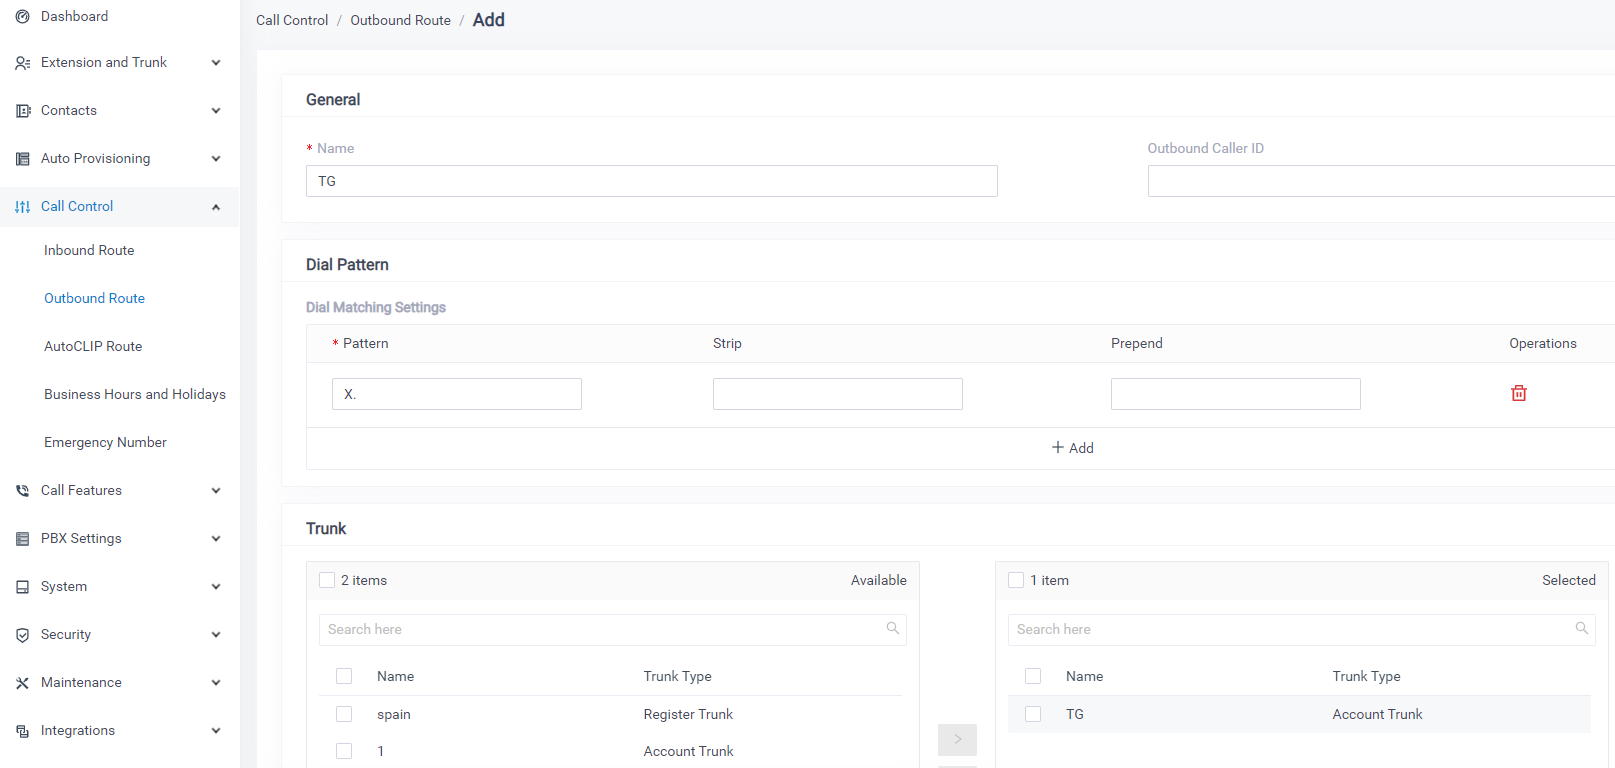Open Emergency Number page
1615x768 pixels.
pos(105,442)
